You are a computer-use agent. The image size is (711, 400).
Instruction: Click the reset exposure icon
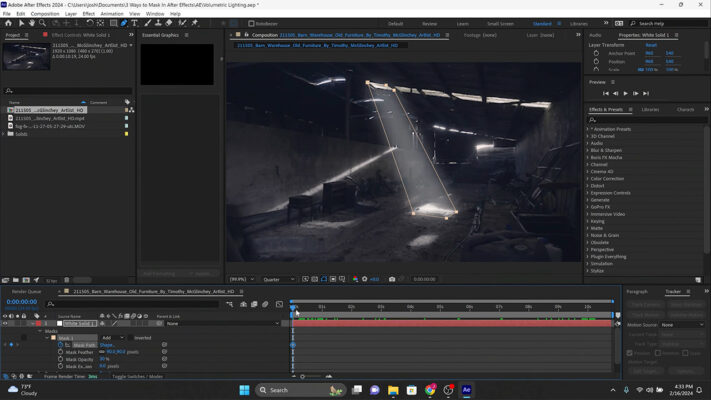click(x=364, y=279)
